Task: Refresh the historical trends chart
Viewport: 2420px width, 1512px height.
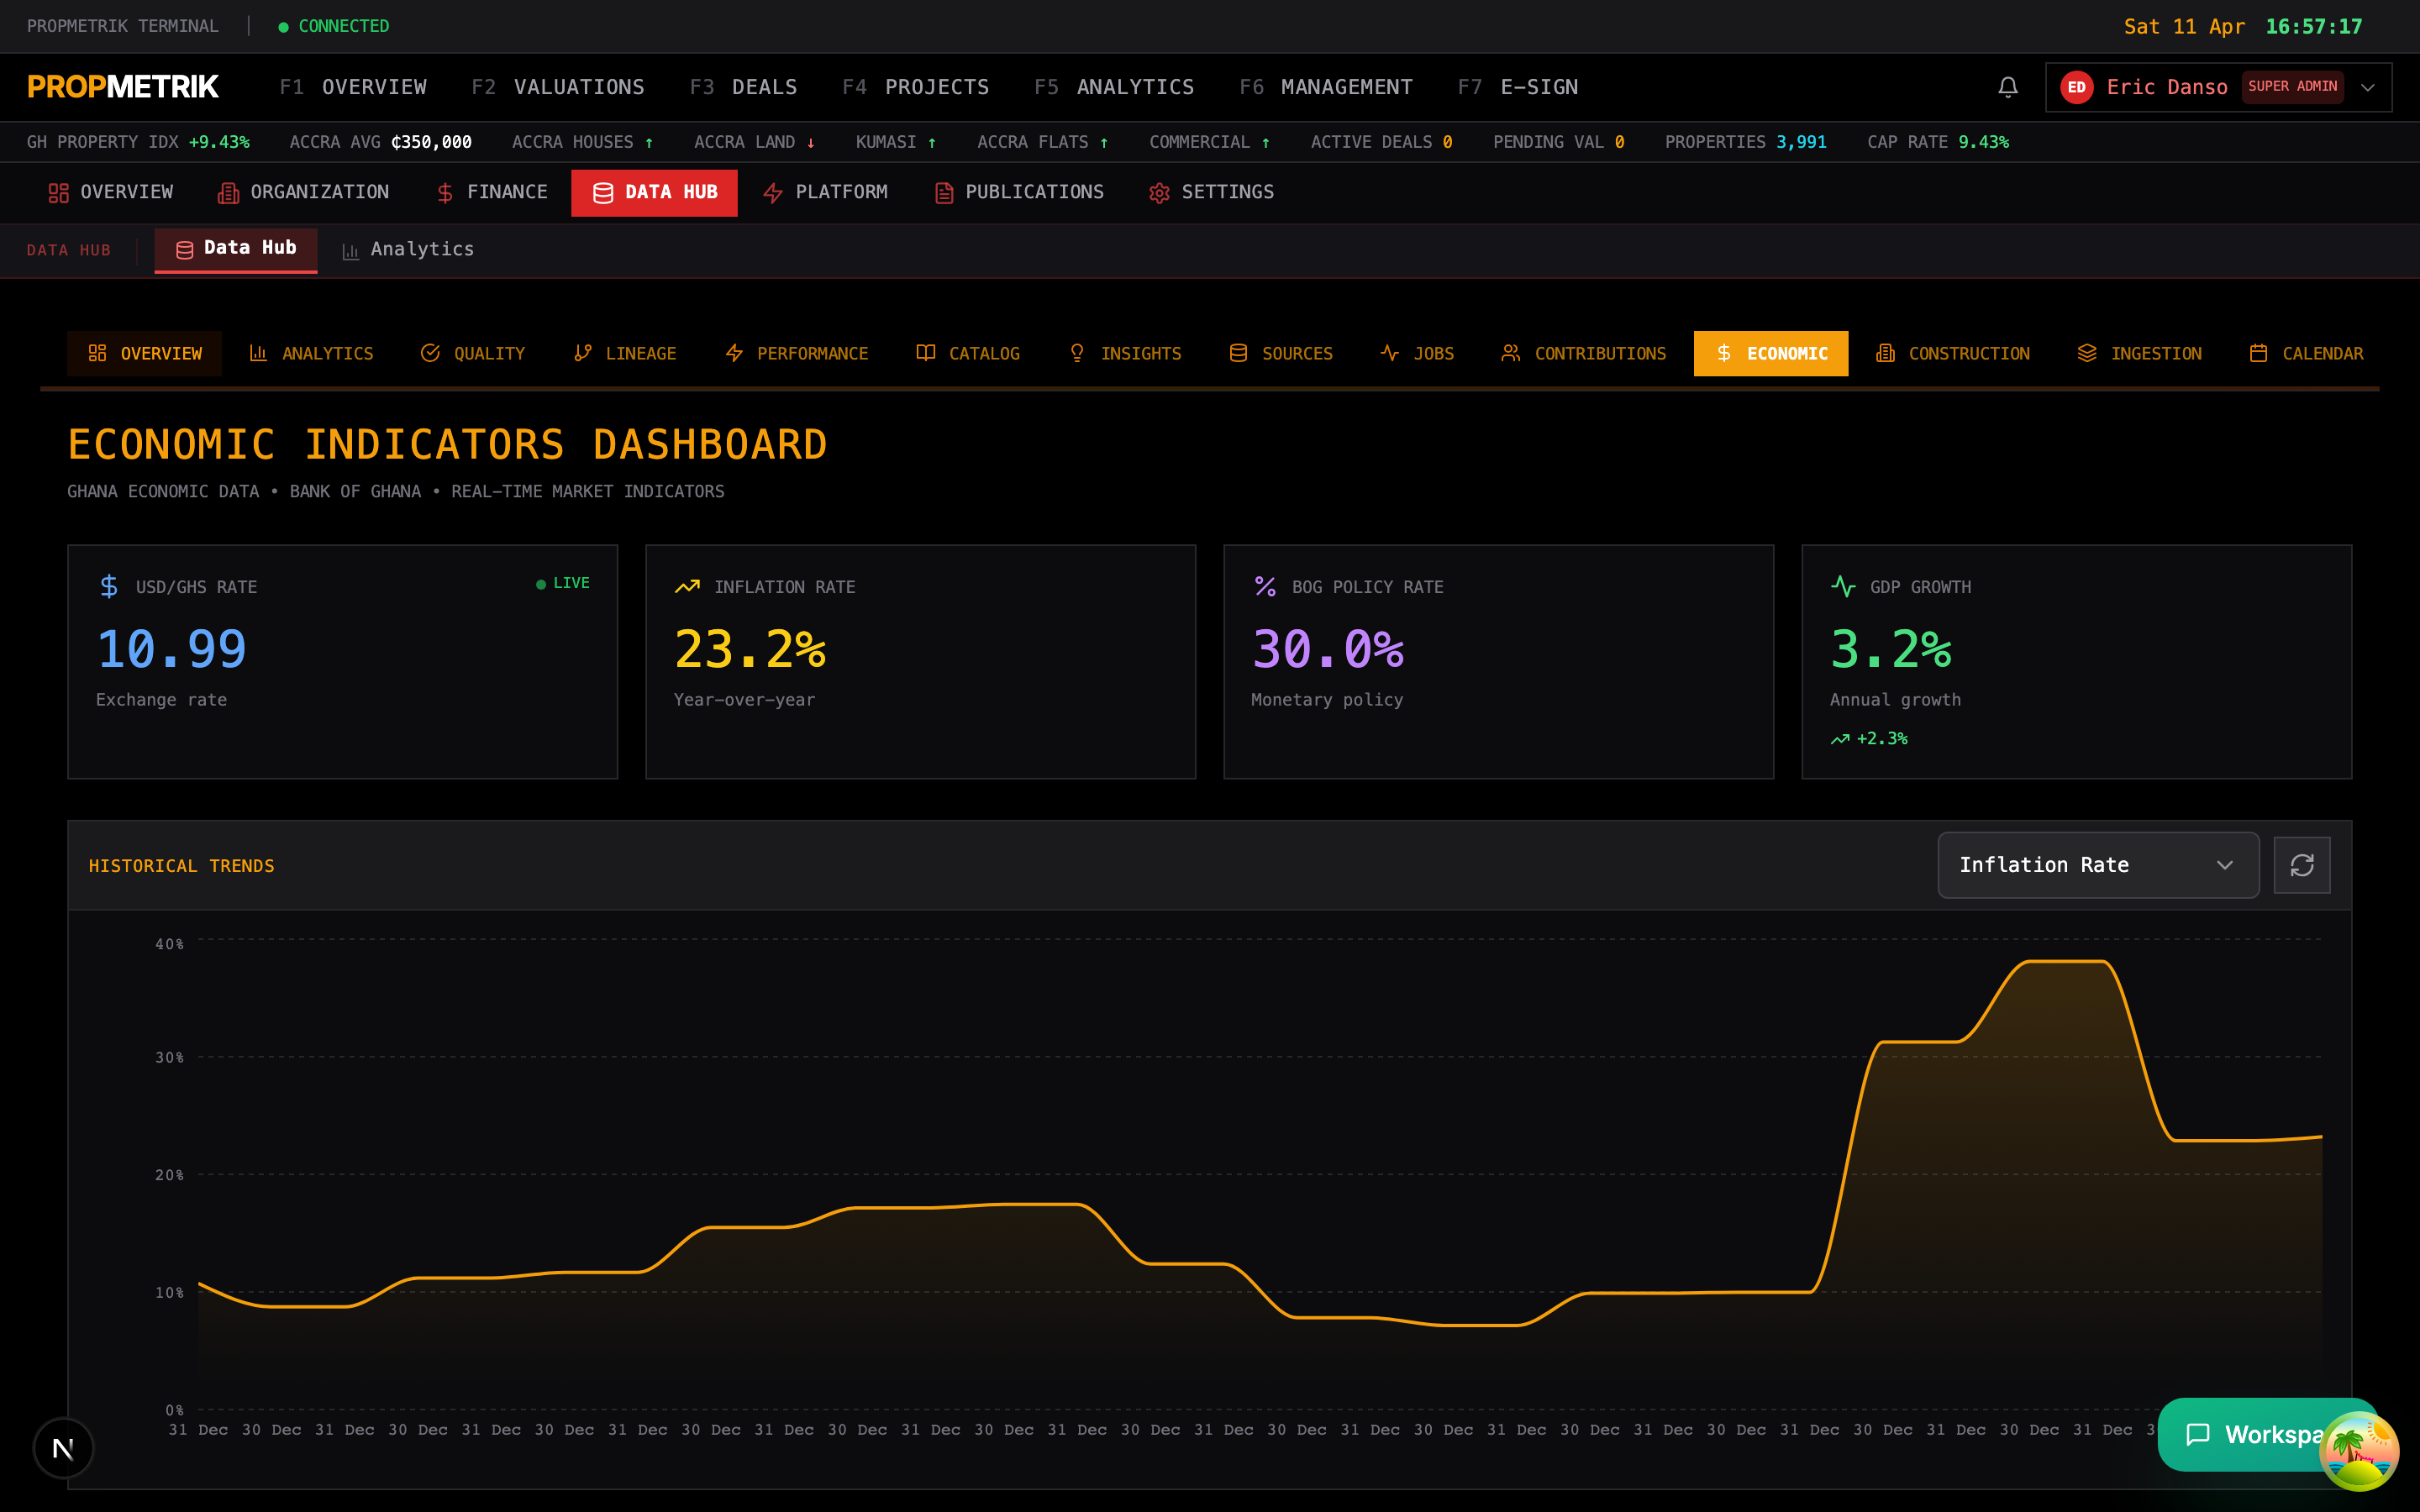Action: pos(2301,865)
